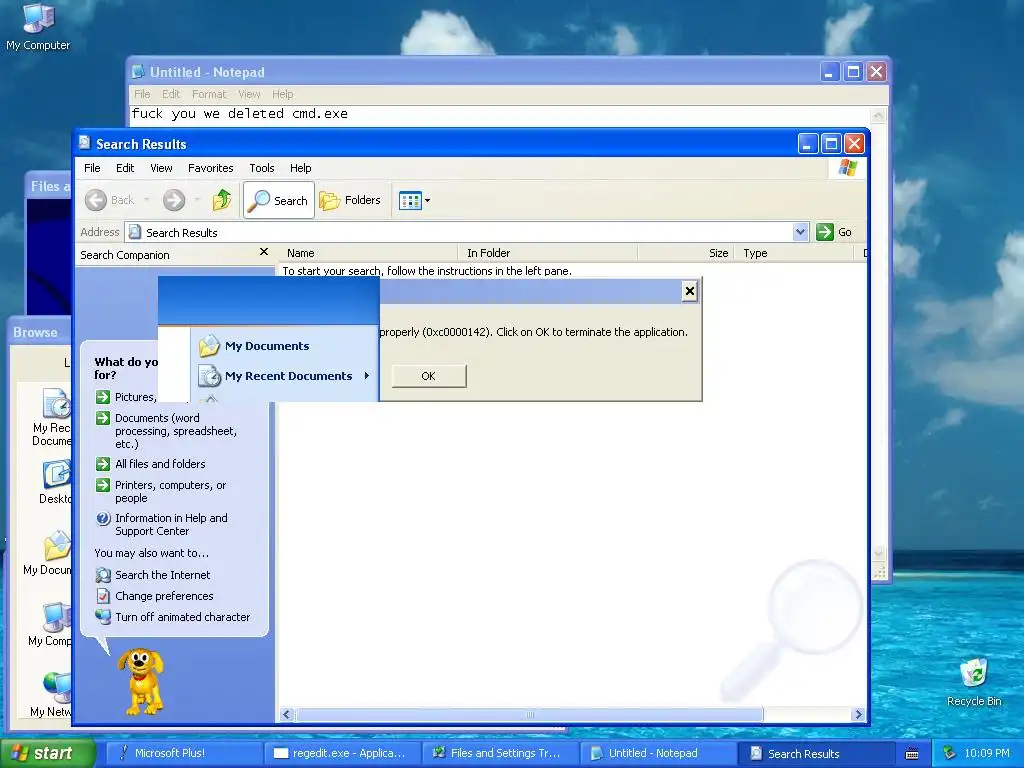The width and height of the screenshot is (1024, 768).
Task: Open the Recycle Bin desktop icon
Action: 974,682
